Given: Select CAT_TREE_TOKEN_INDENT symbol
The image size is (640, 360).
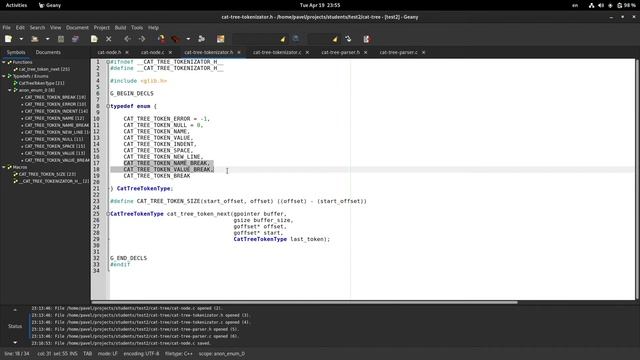Looking at the screenshot, I should (x=56, y=111).
